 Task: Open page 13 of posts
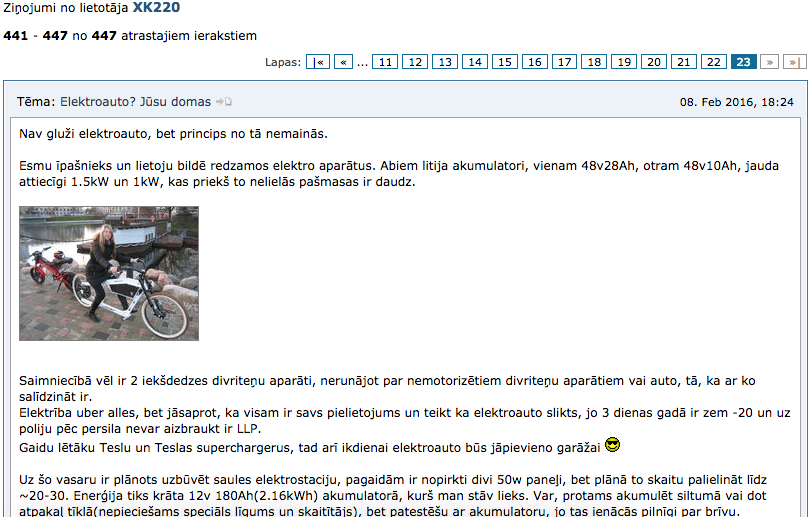point(445,62)
